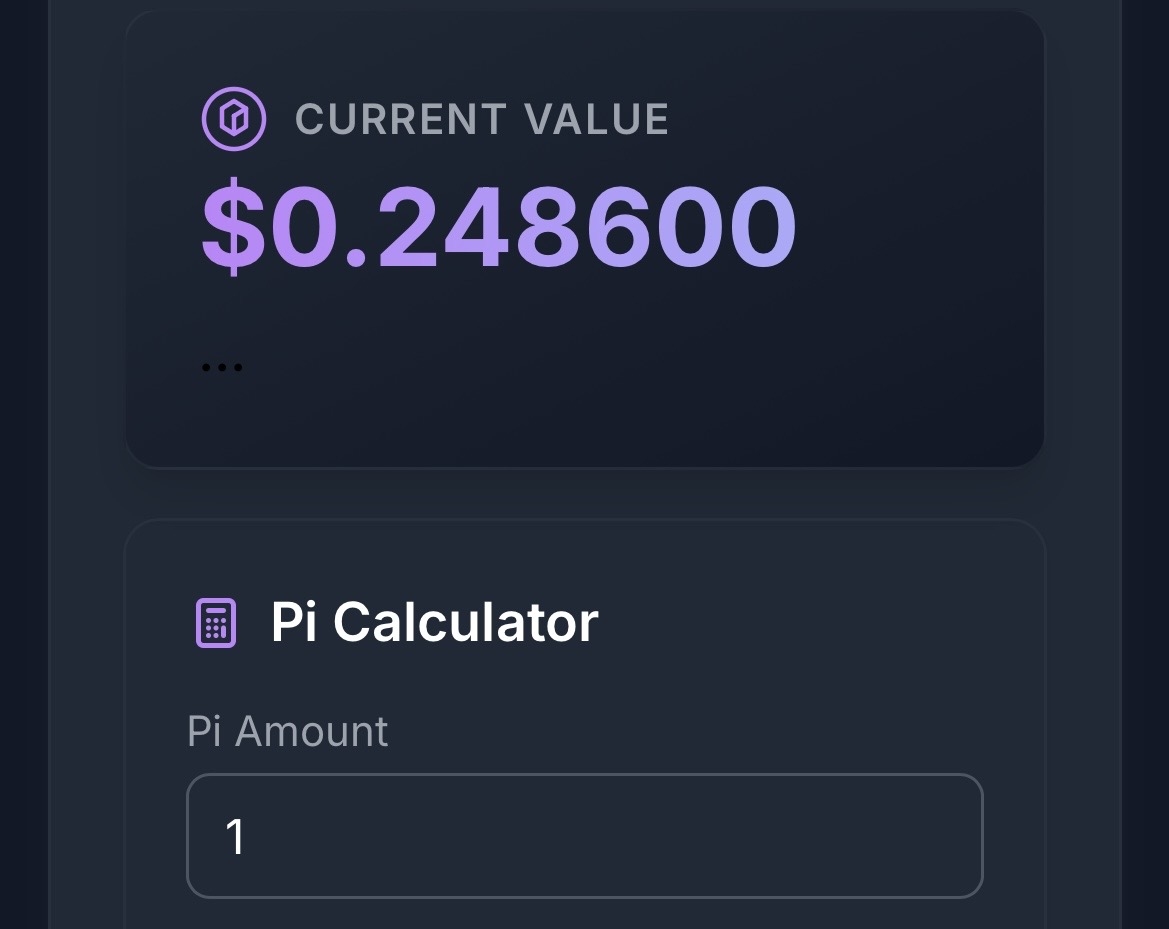This screenshot has width=1169, height=929.
Task: Click empty space right of the price
Action: pyautogui.click(x=920, y=228)
